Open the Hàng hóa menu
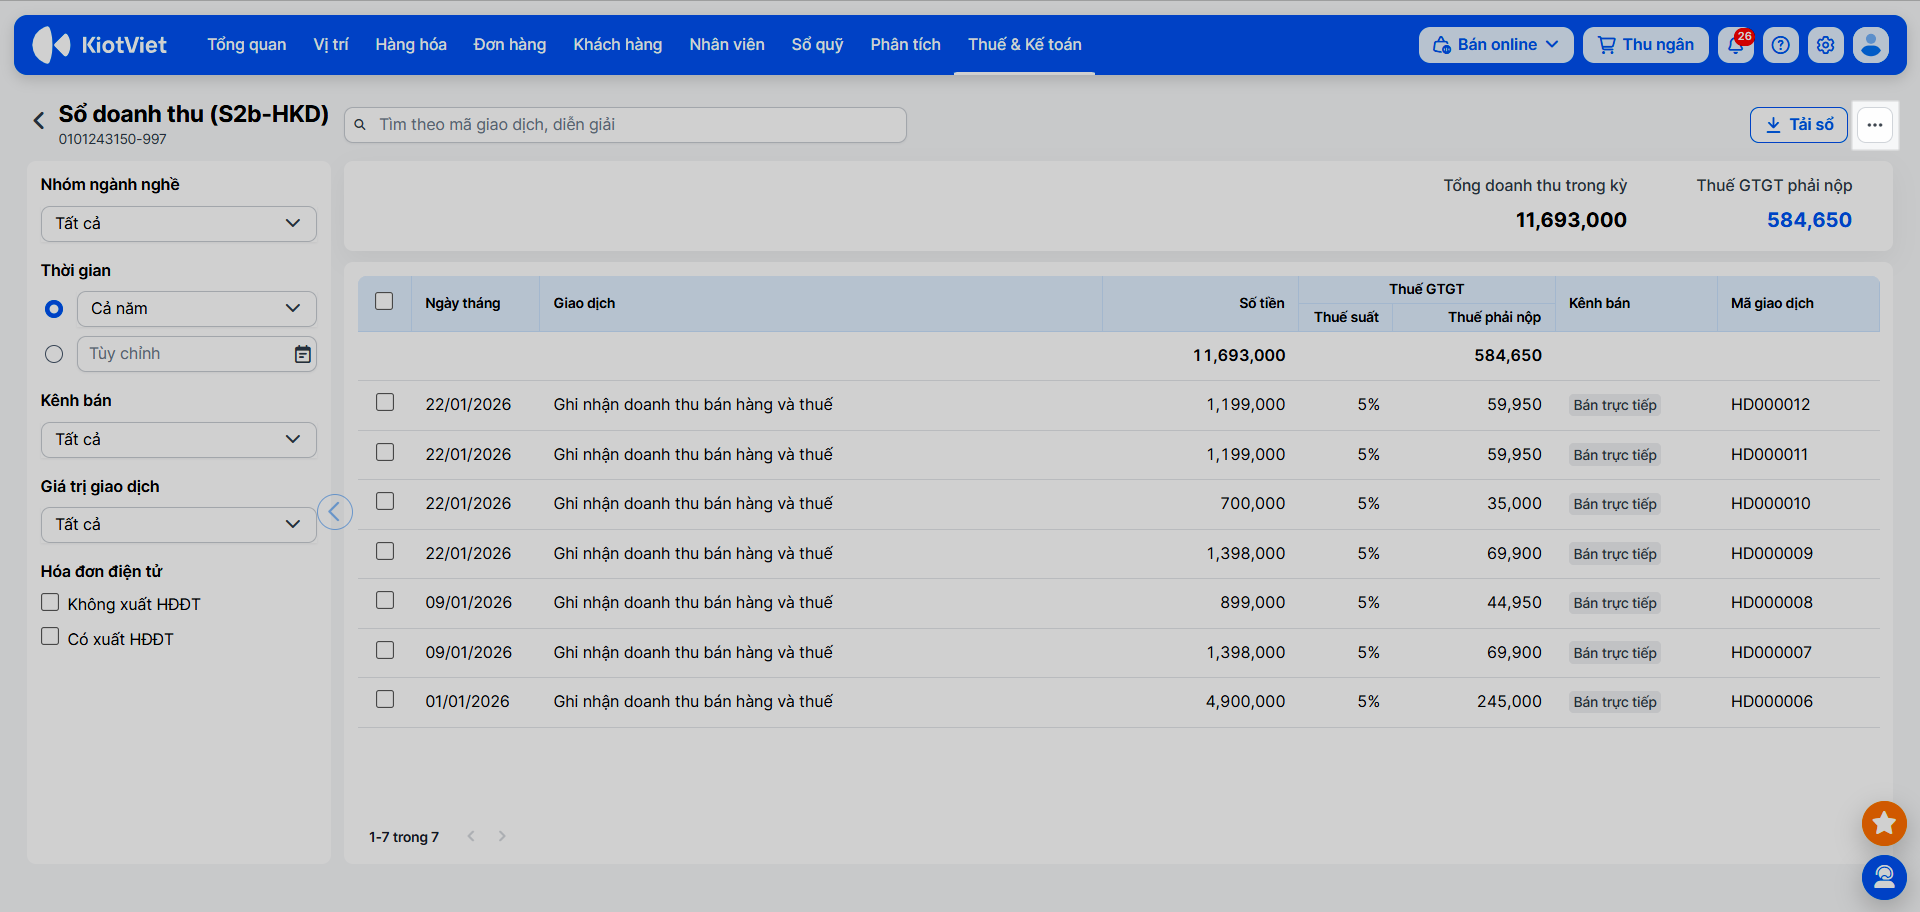Screen dimensions: 1920x912 tap(411, 45)
